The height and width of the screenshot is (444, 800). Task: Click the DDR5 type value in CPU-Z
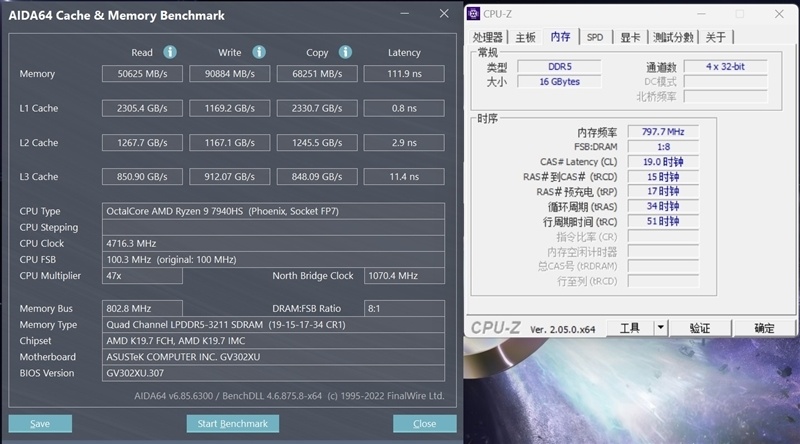[x=560, y=66]
